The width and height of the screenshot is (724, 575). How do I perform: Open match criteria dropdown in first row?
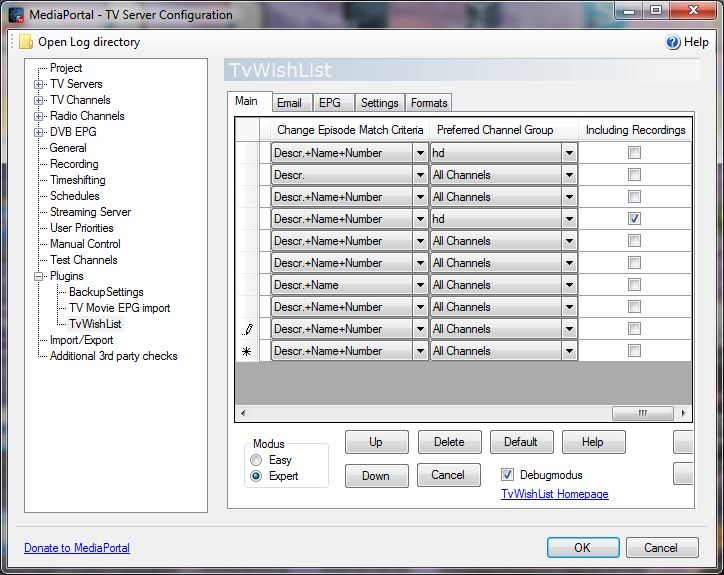420,153
